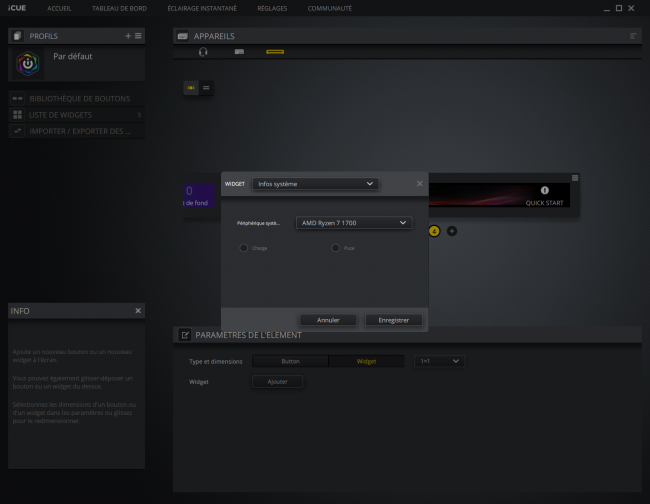Select the Puce radio button
650x504 pixels.
tap(335, 247)
